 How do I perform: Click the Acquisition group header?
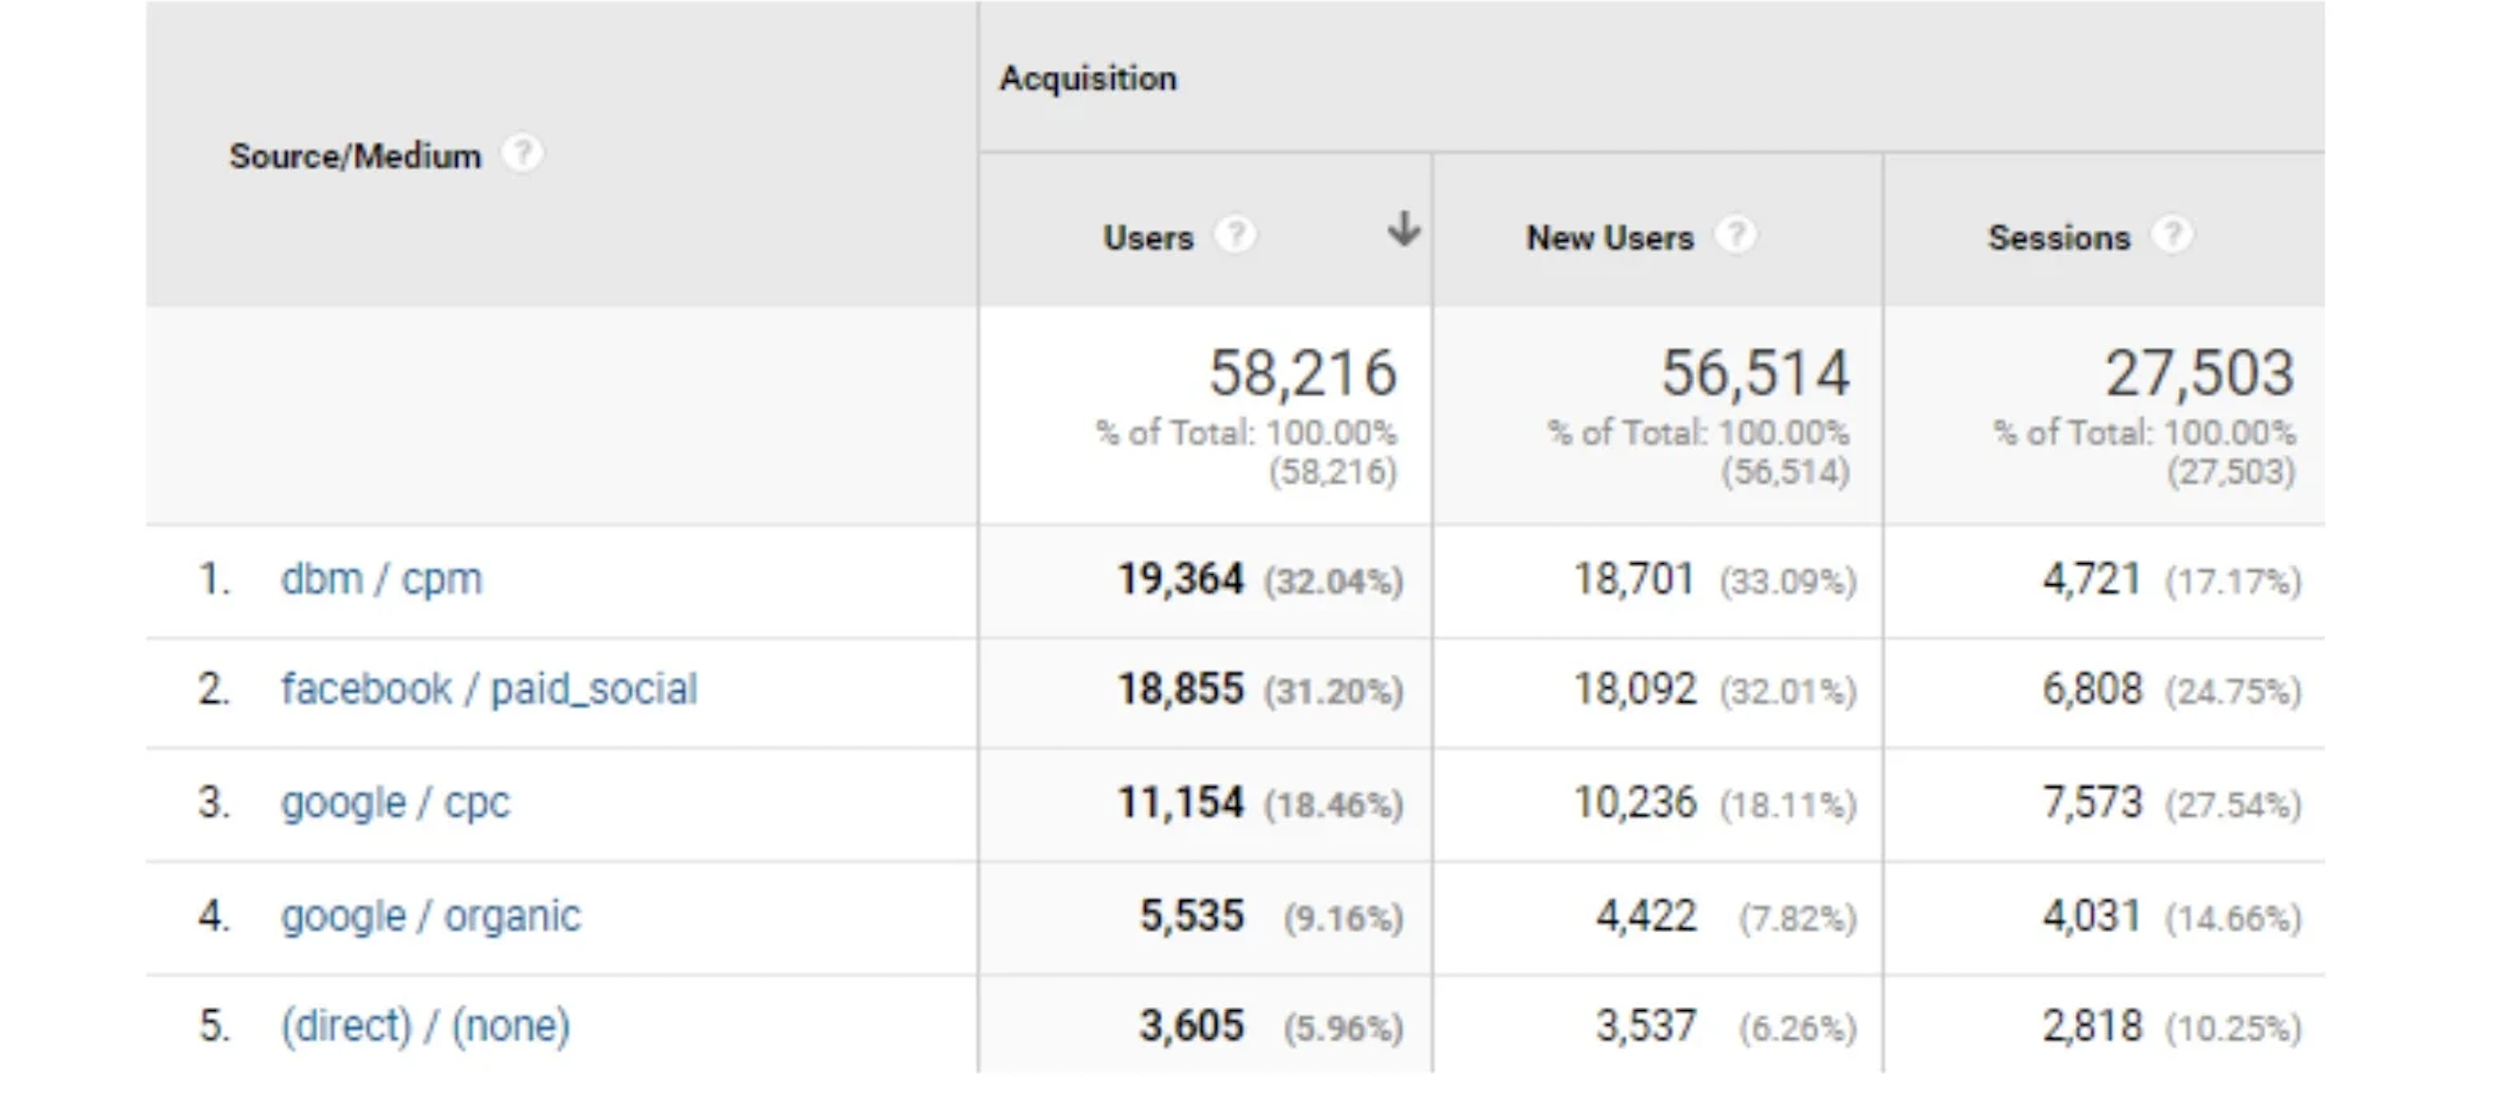tap(1088, 78)
